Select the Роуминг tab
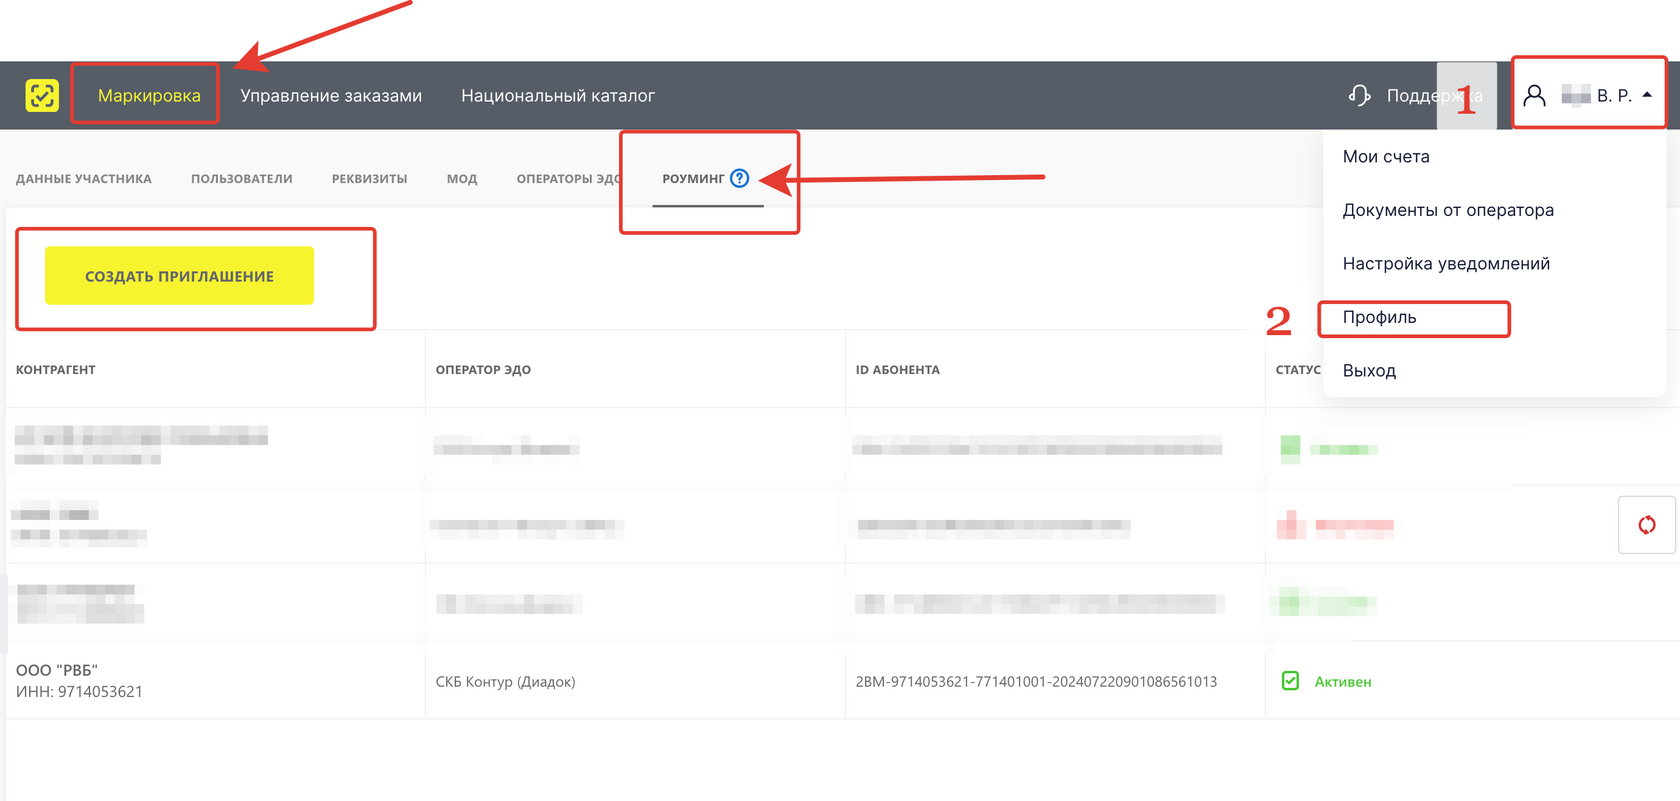 click(x=693, y=179)
